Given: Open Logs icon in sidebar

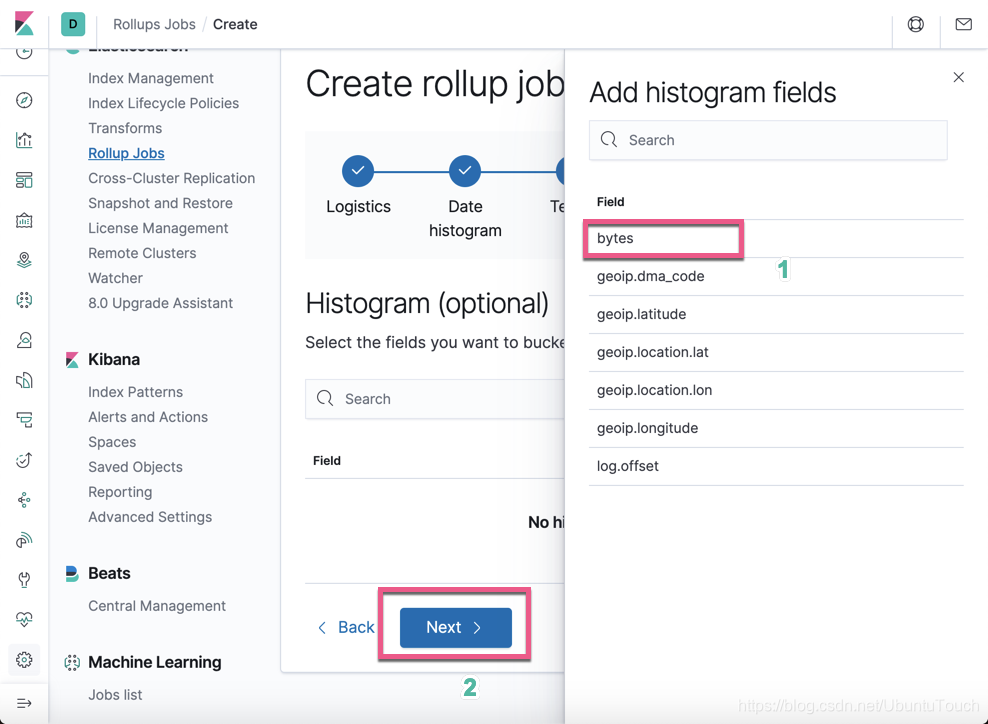Looking at the screenshot, I should pos(24,380).
